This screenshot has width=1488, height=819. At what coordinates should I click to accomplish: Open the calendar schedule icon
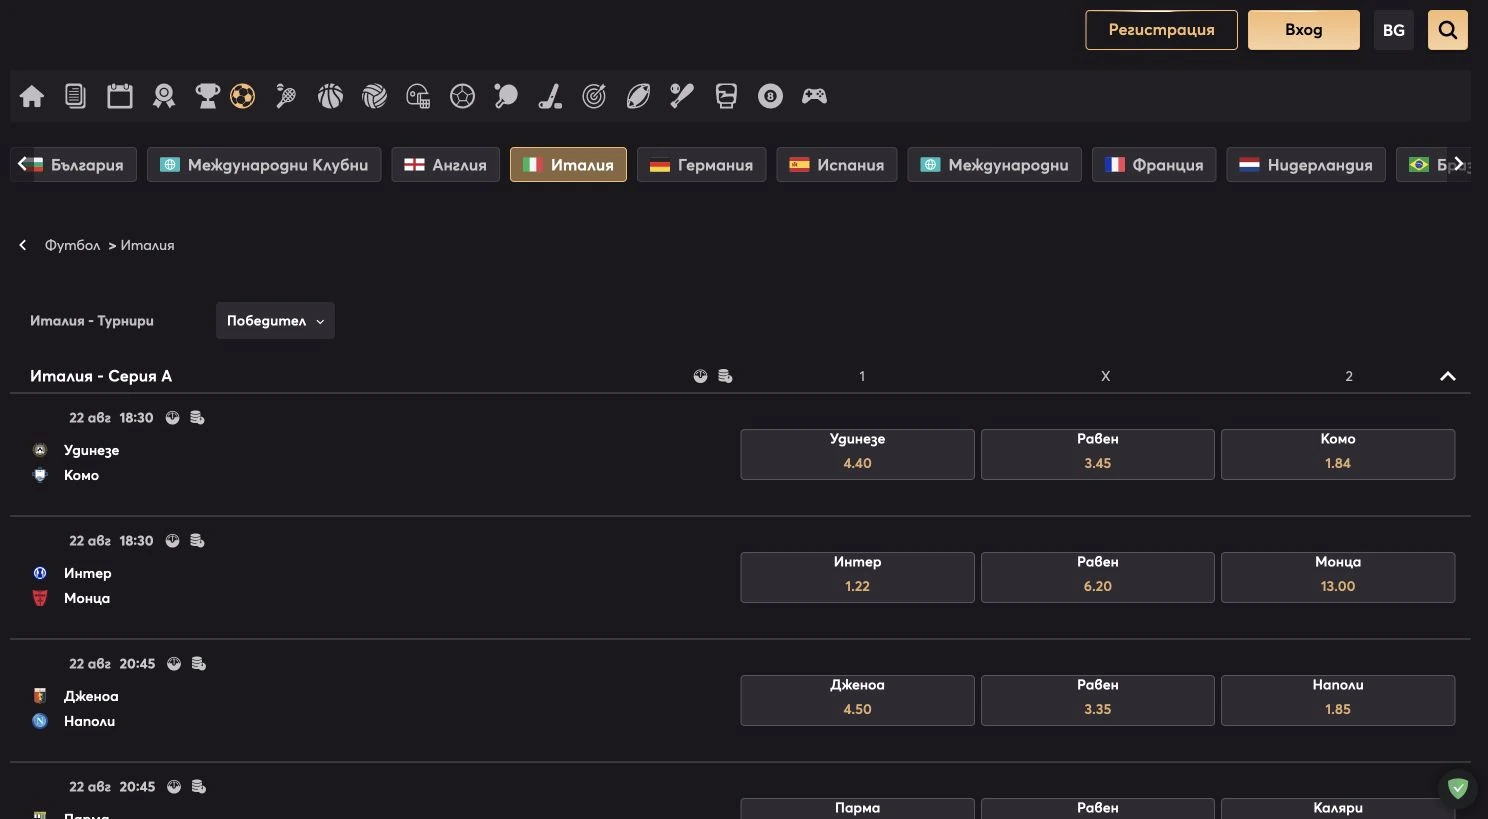click(x=120, y=96)
